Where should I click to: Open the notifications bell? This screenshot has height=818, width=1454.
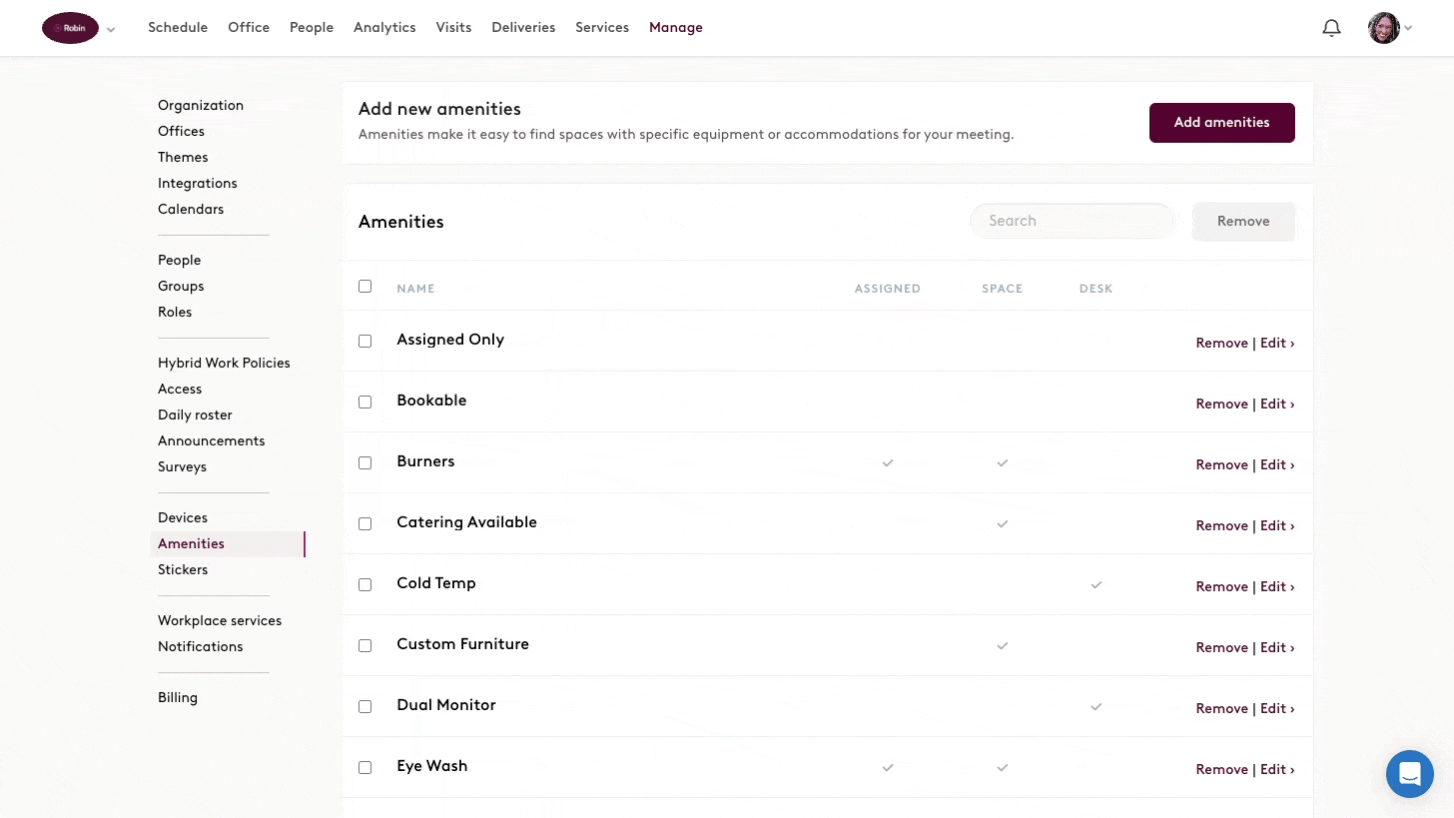[1331, 28]
